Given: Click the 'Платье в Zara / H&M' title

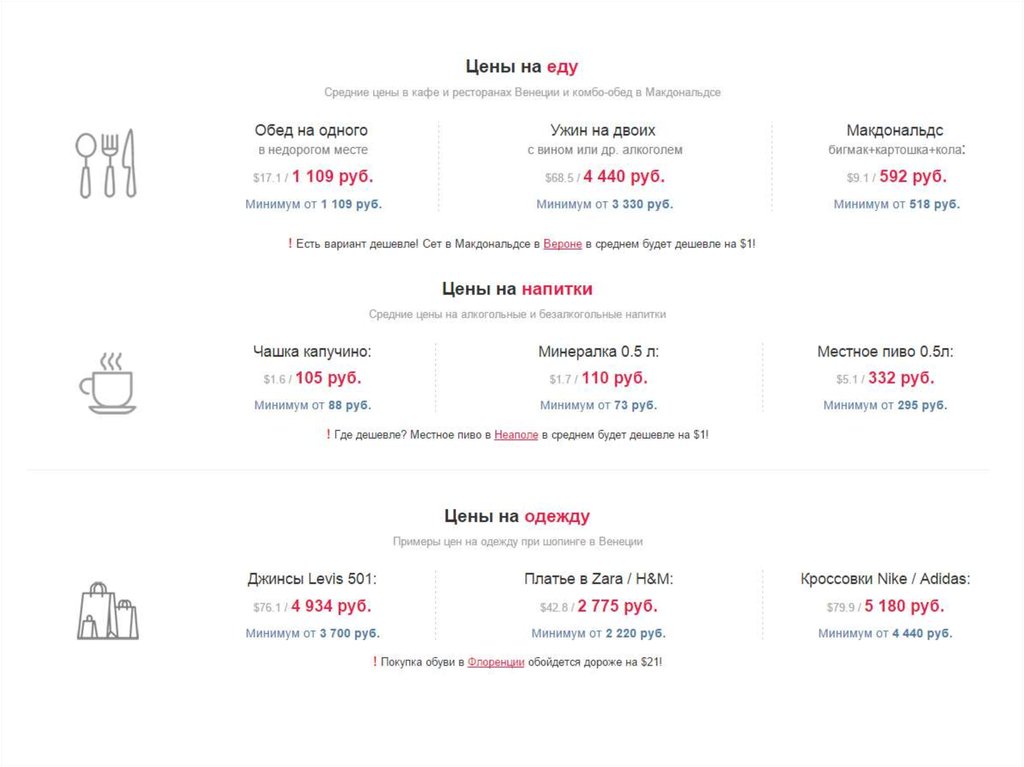Looking at the screenshot, I should pyautogui.click(x=598, y=579).
